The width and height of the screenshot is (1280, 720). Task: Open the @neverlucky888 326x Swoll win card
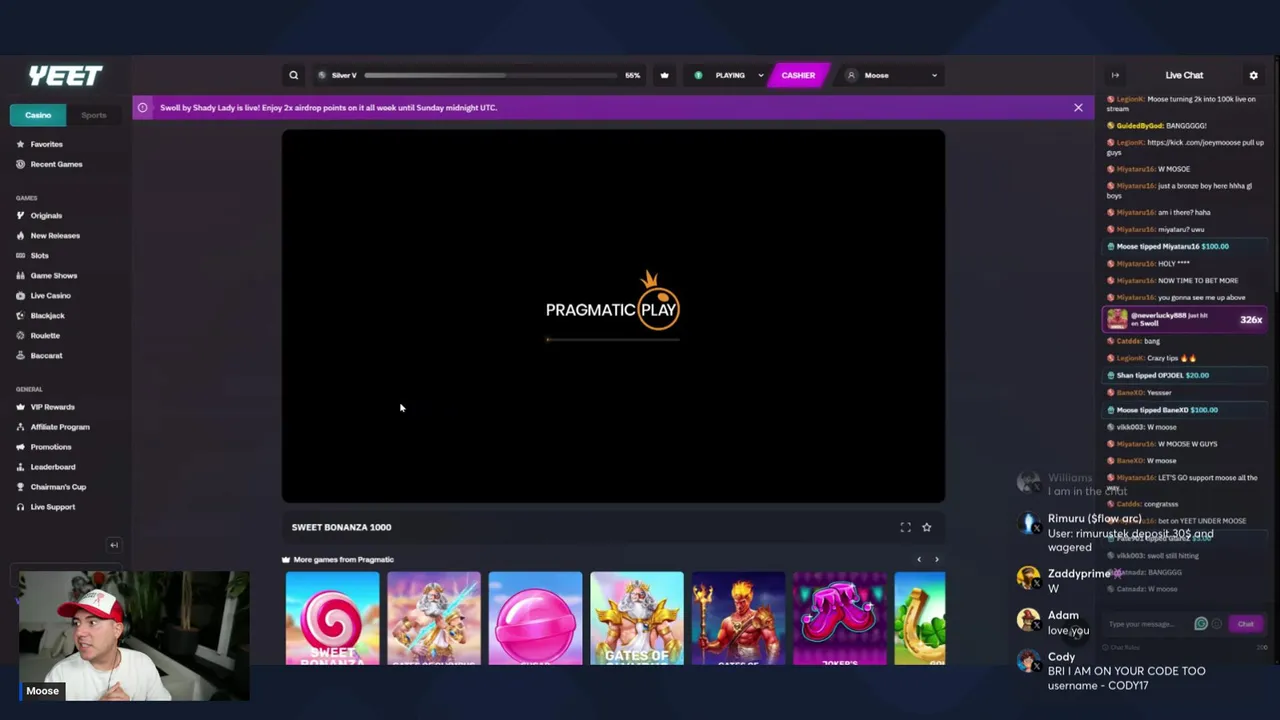point(1185,319)
